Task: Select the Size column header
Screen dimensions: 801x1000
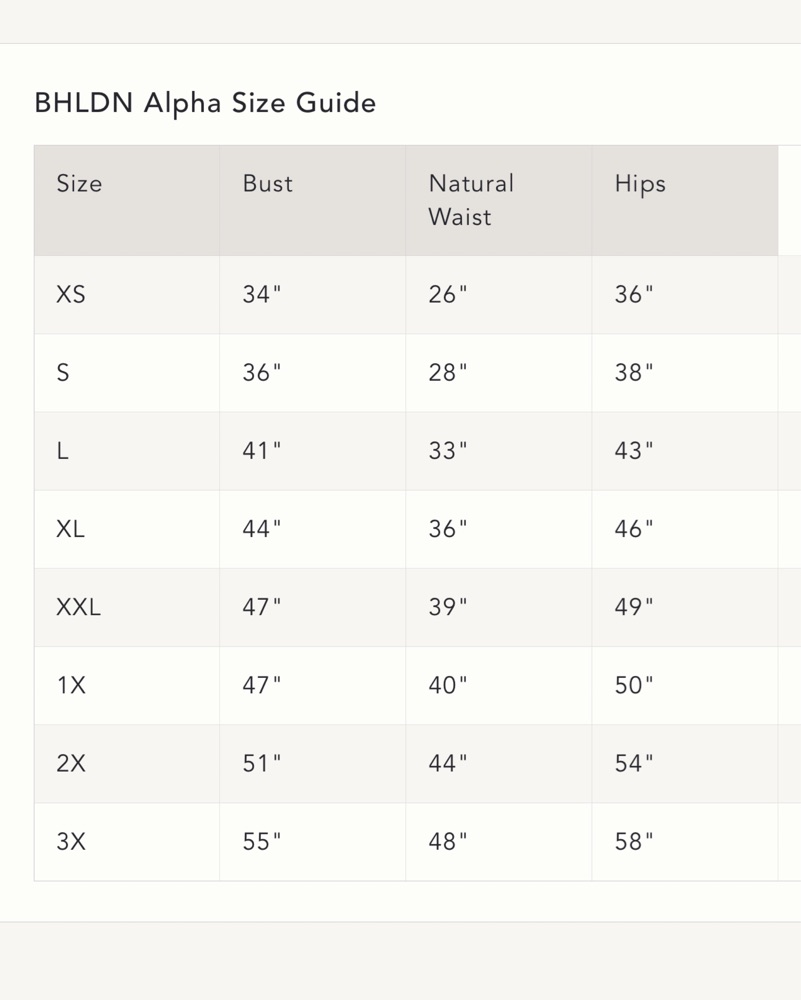Action: tap(79, 184)
